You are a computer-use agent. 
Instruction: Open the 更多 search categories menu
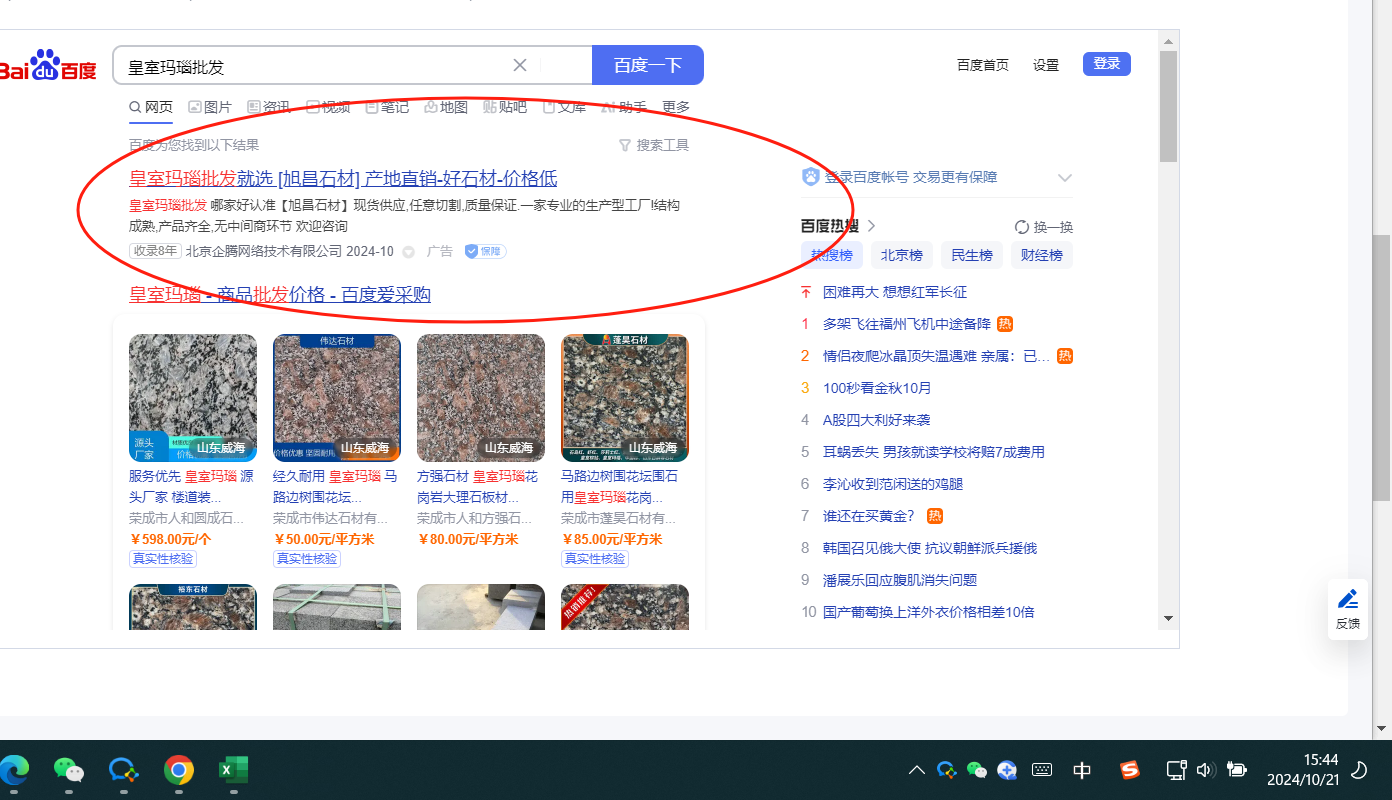click(x=676, y=107)
